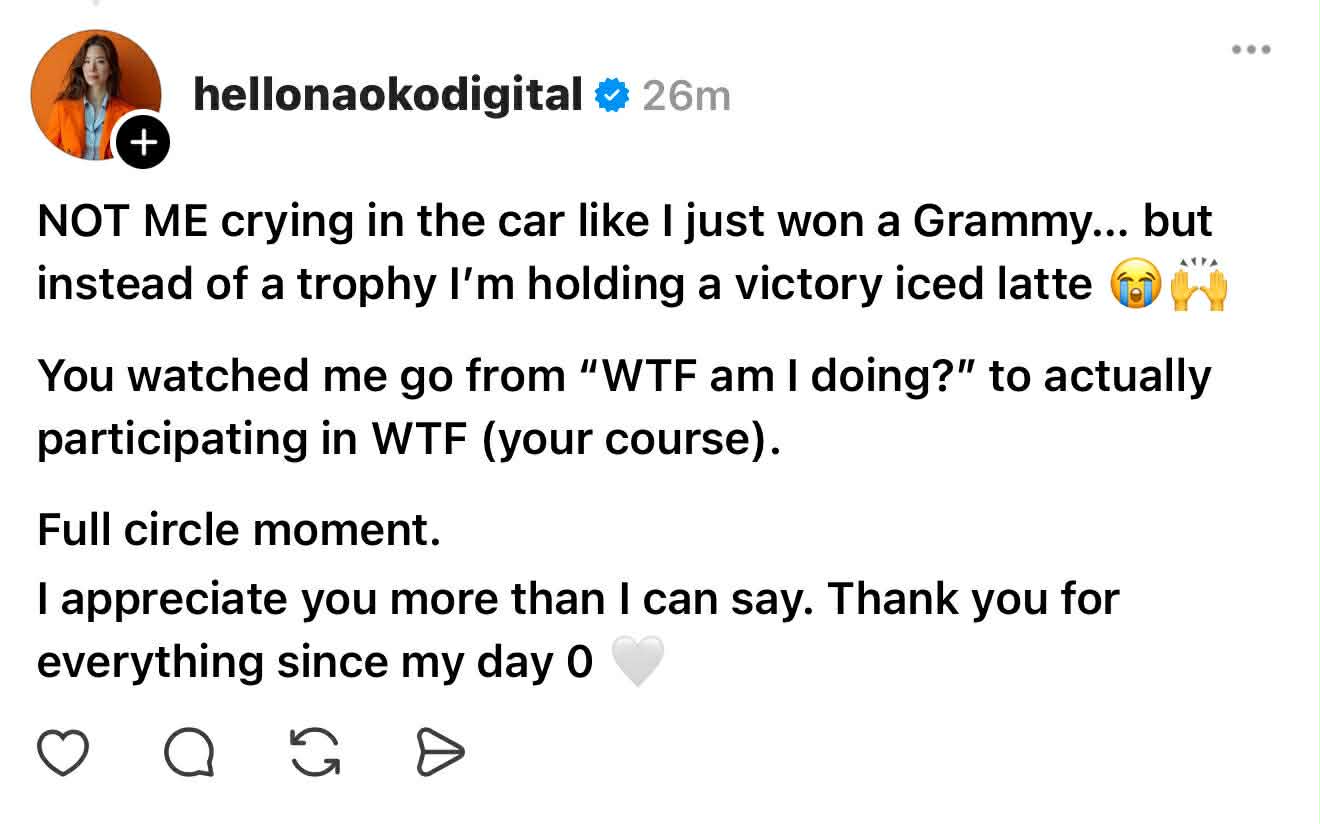Open the hellonaokodigital profile via username
1320x824 pixels.
[x=388, y=96]
